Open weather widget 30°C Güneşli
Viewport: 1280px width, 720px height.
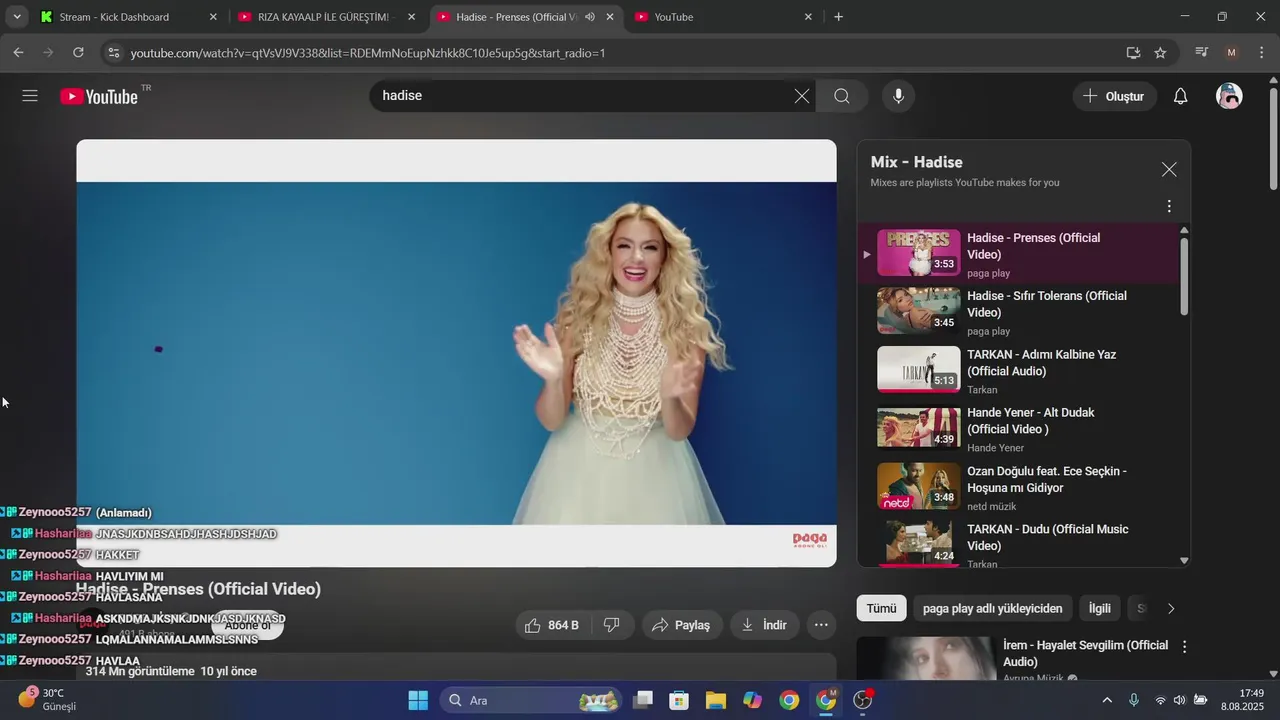[48, 700]
